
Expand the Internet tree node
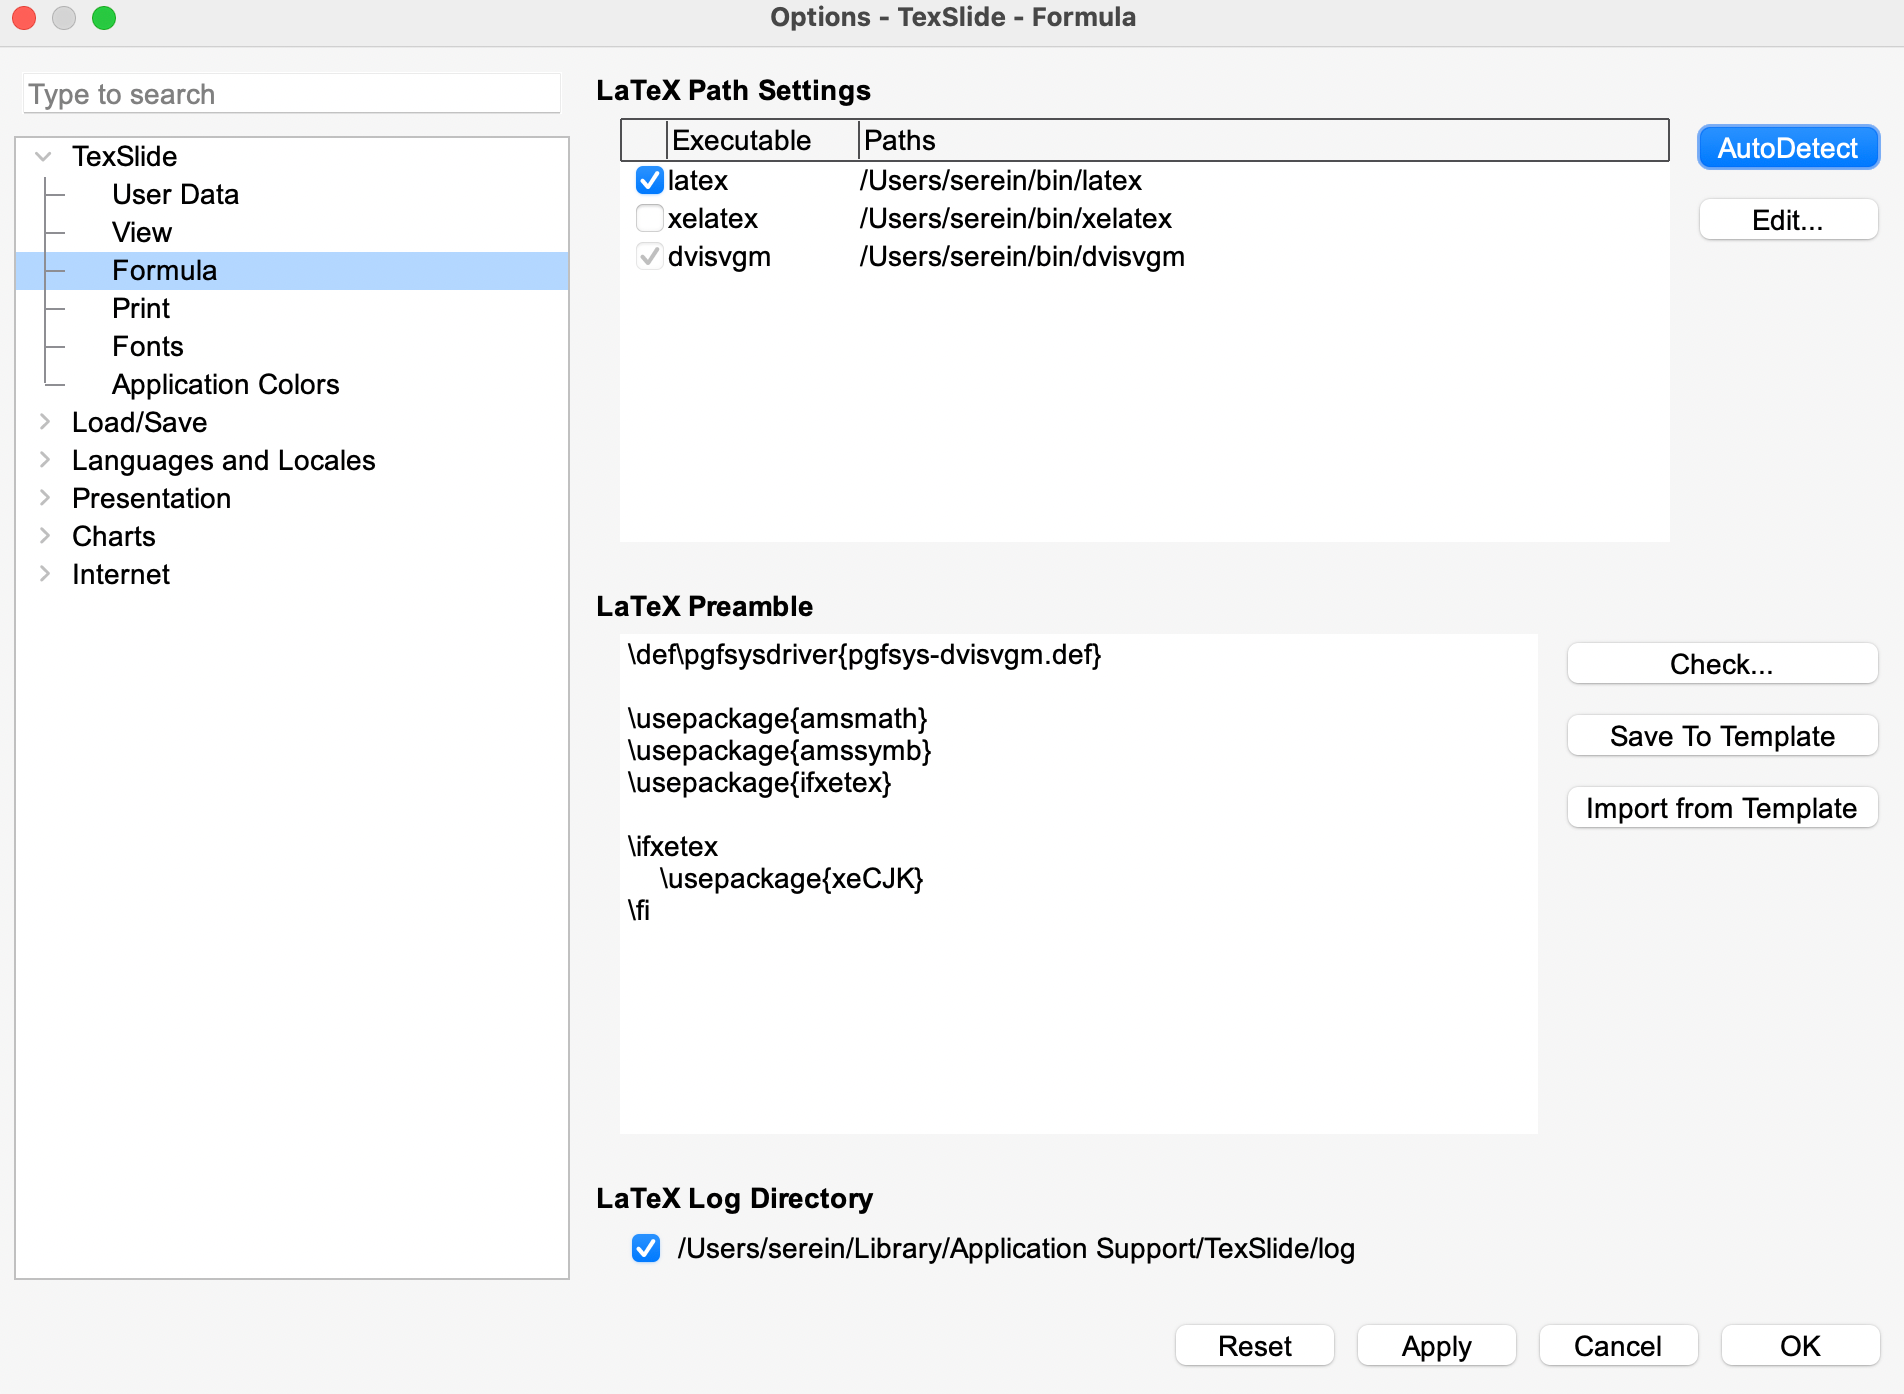pos(45,574)
